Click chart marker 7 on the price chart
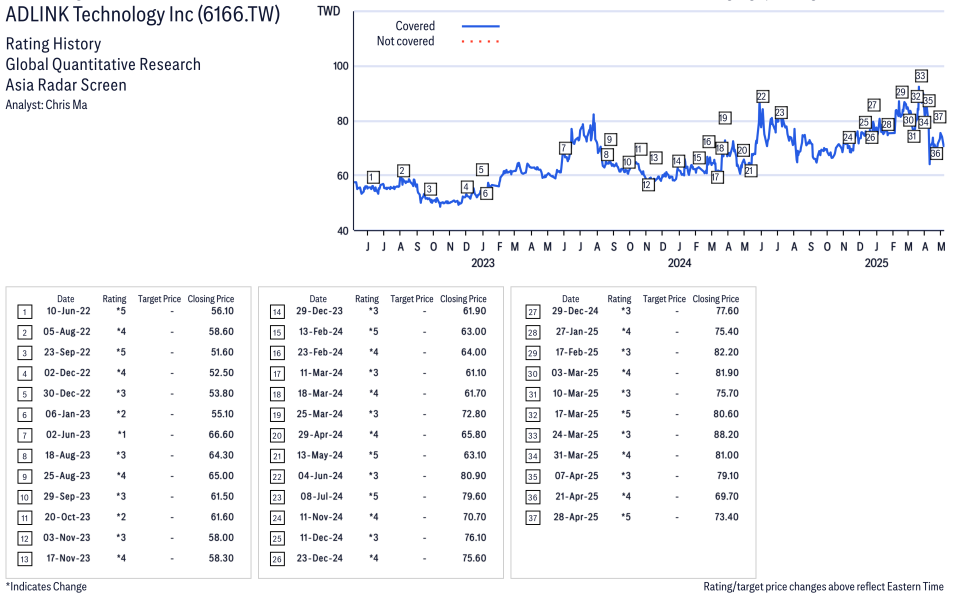The image size is (955, 593). click(x=564, y=148)
